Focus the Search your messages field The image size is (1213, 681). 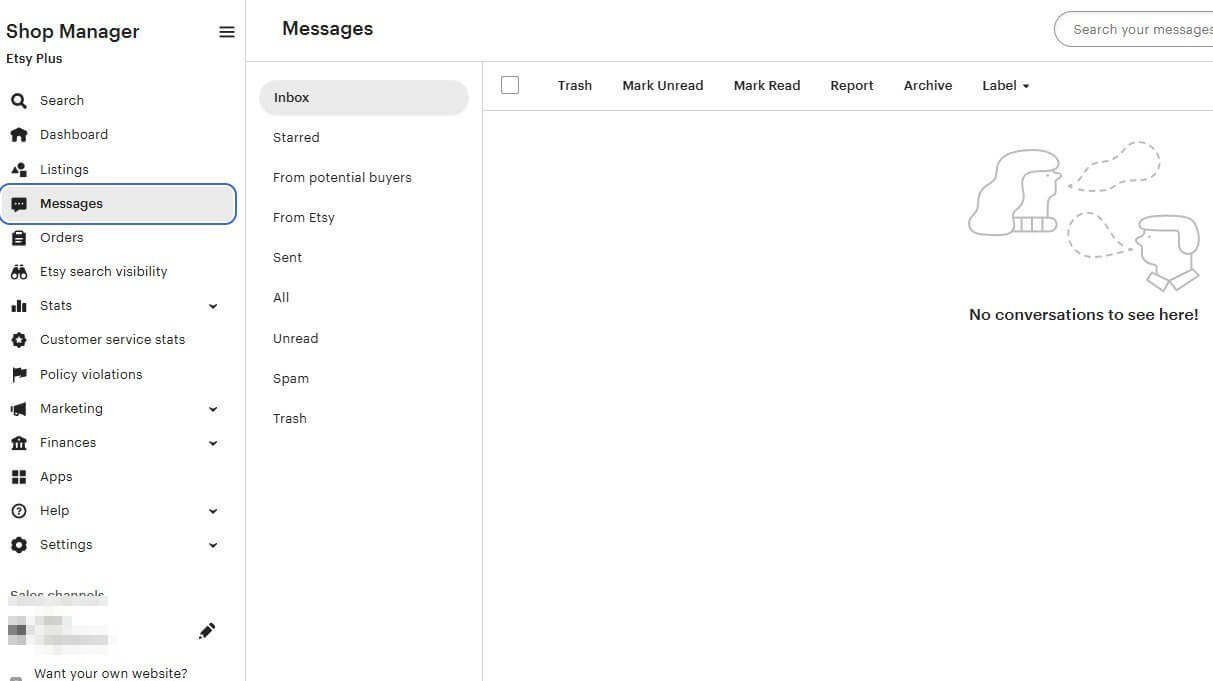click(x=1134, y=30)
